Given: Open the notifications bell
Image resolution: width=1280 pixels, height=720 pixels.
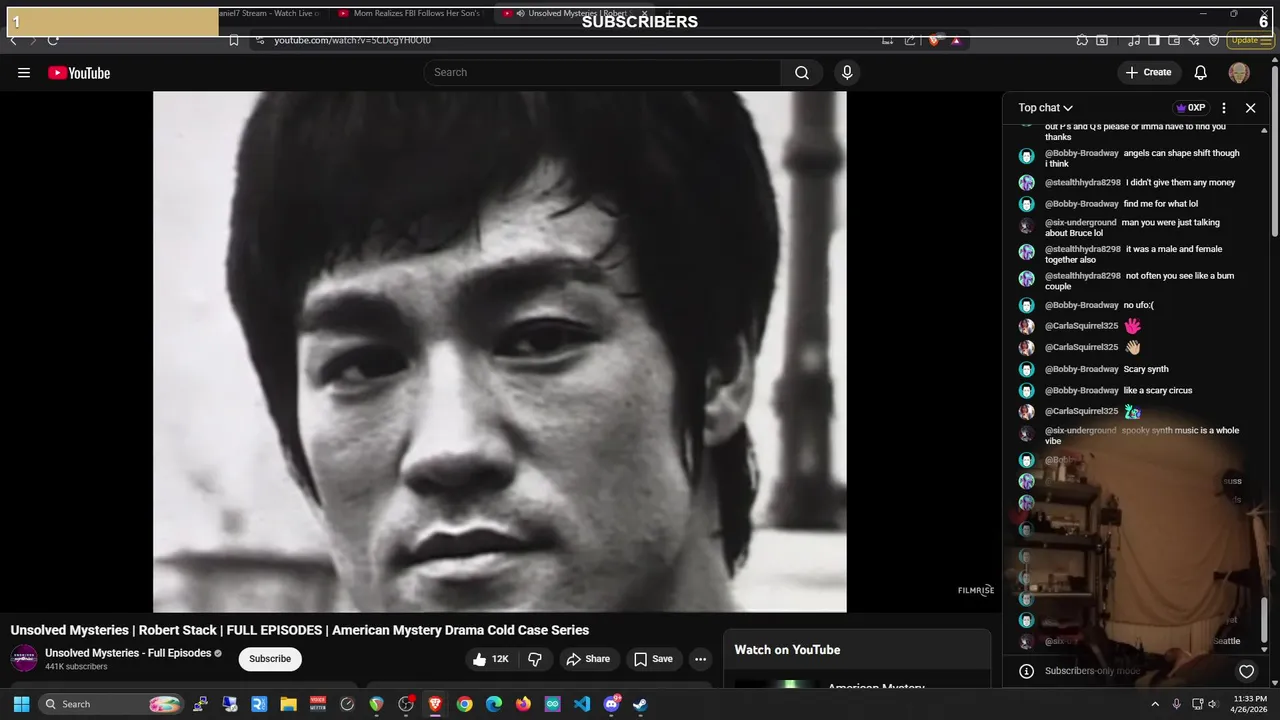Looking at the screenshot, I should [x=1201, y=72].
